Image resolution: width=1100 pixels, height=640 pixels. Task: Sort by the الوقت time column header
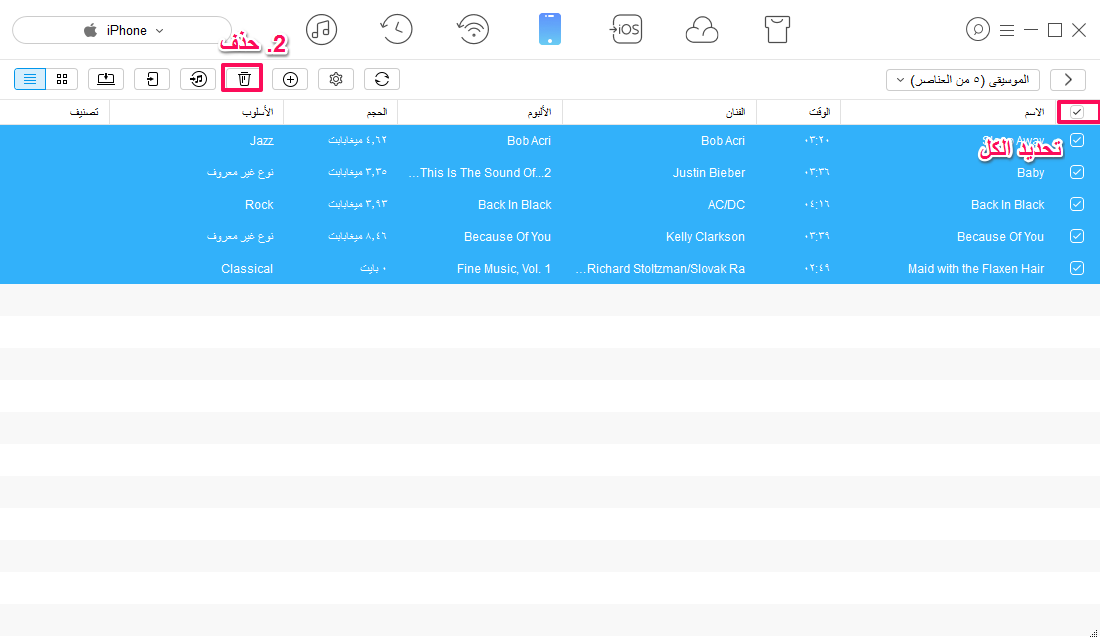tap(819, 112)
